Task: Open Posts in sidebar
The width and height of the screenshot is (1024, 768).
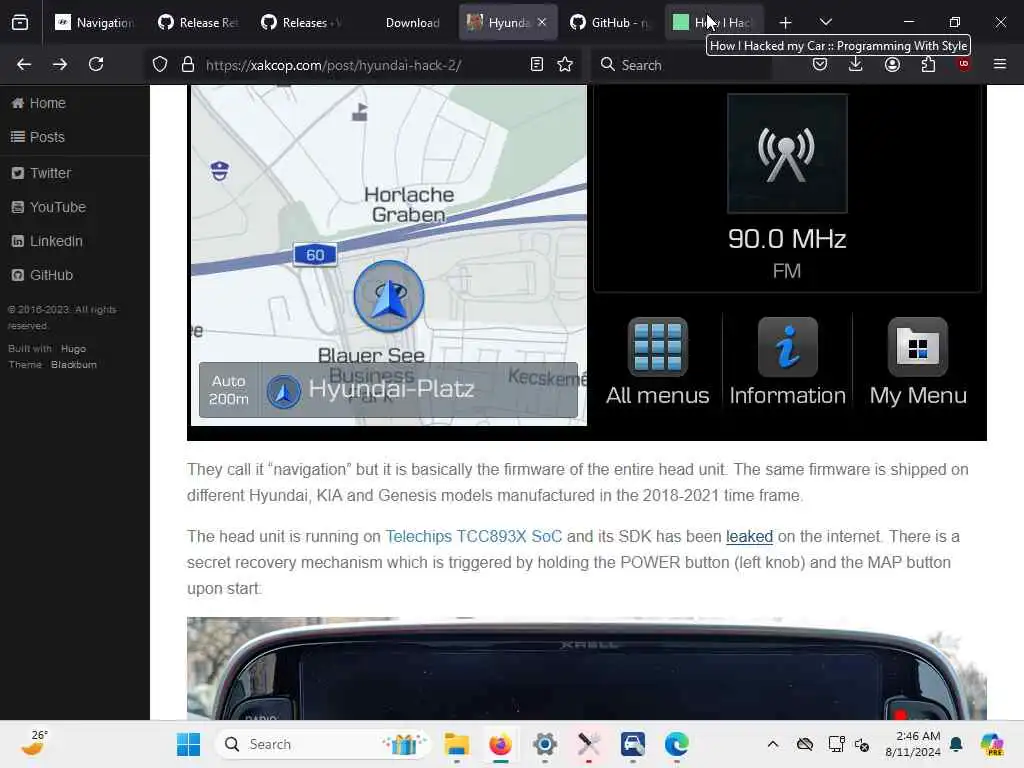Action: 39,137
